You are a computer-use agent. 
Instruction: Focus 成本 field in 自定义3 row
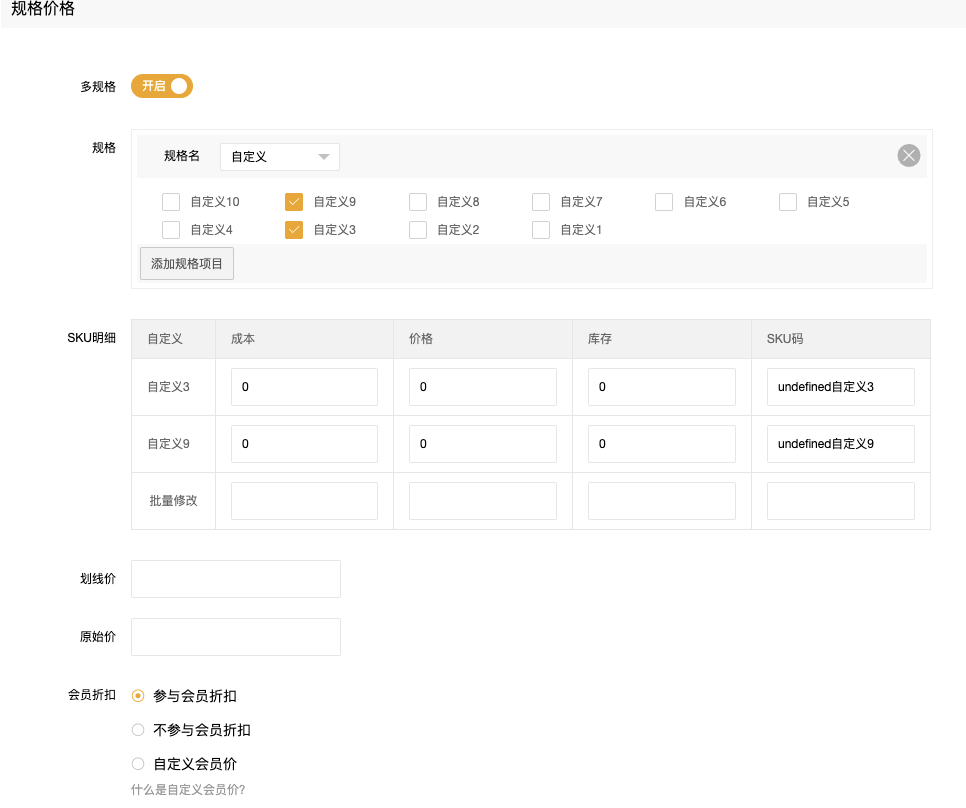pos(304,387)
